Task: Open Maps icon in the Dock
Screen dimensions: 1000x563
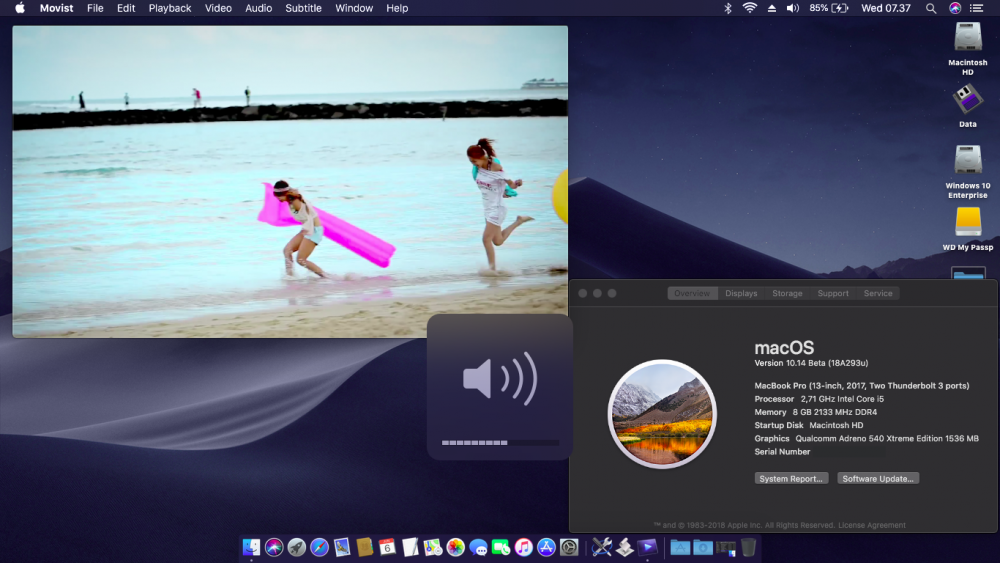Action: click(x=432, y=547)
